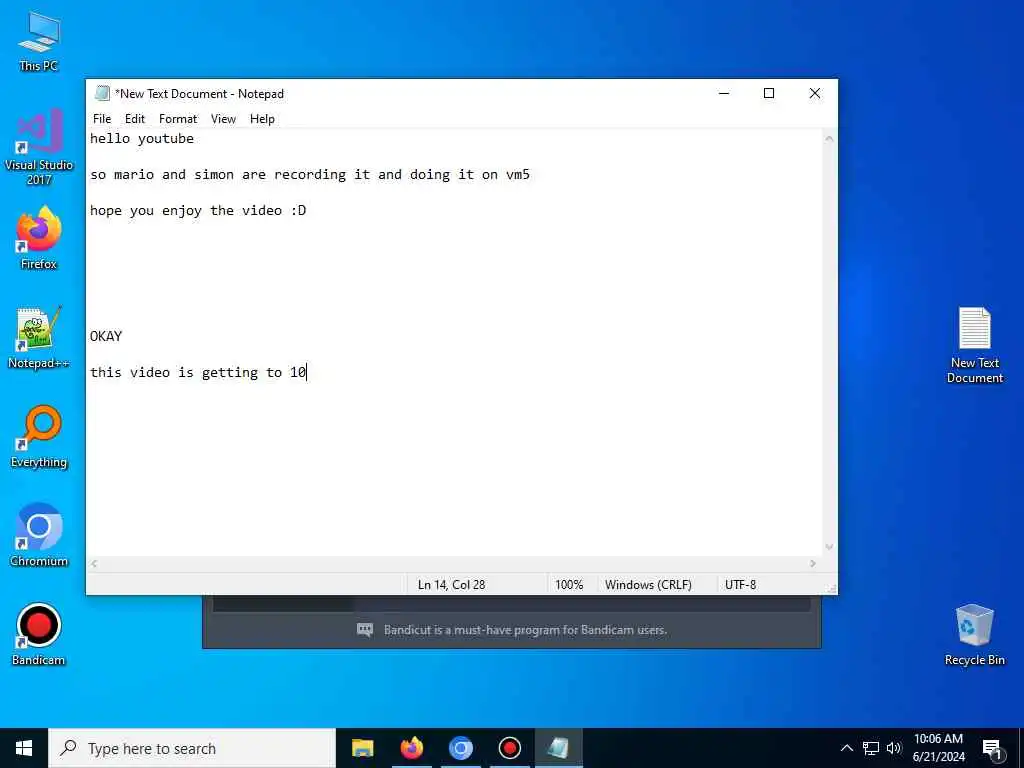
Task: Open the Help menu in Notepad
Action: [262, 119]
